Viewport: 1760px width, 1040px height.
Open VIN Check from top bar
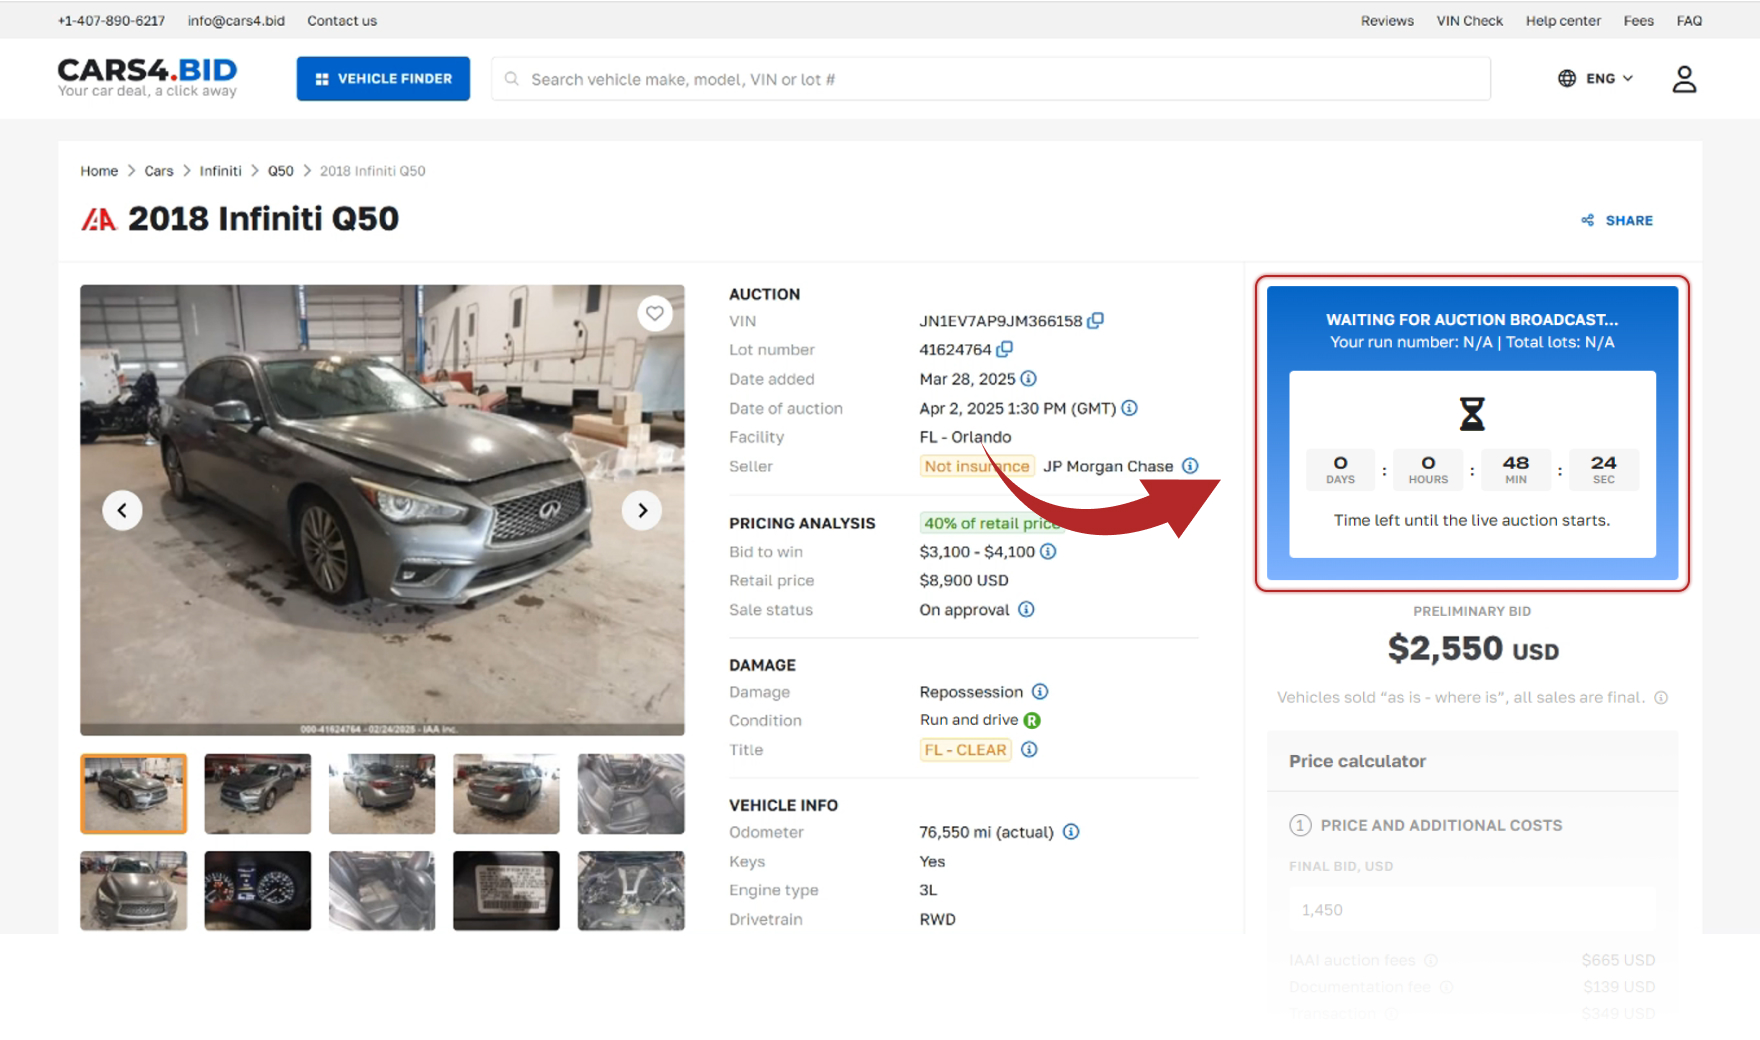[x=1469, y=21]
